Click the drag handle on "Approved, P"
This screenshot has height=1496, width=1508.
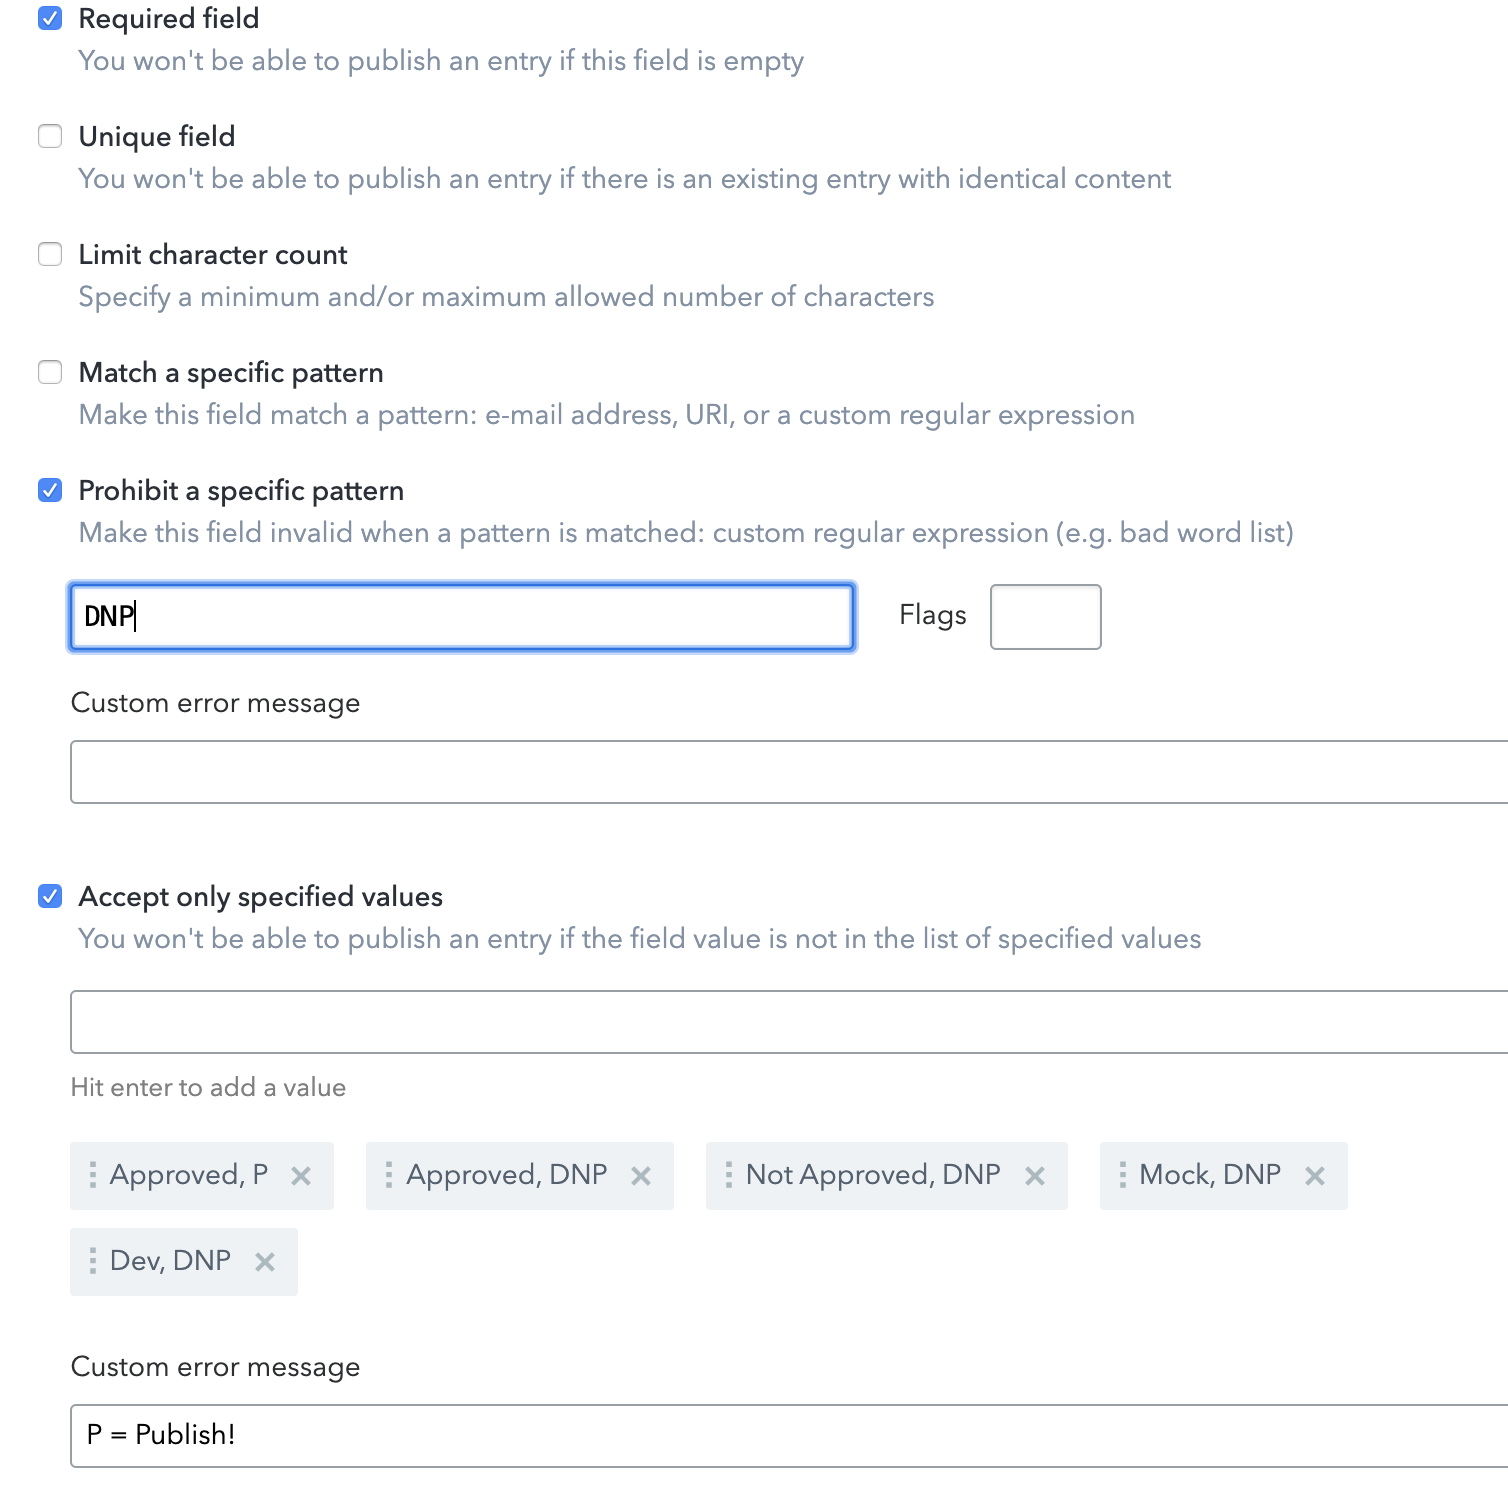[x=91, y=1175]
